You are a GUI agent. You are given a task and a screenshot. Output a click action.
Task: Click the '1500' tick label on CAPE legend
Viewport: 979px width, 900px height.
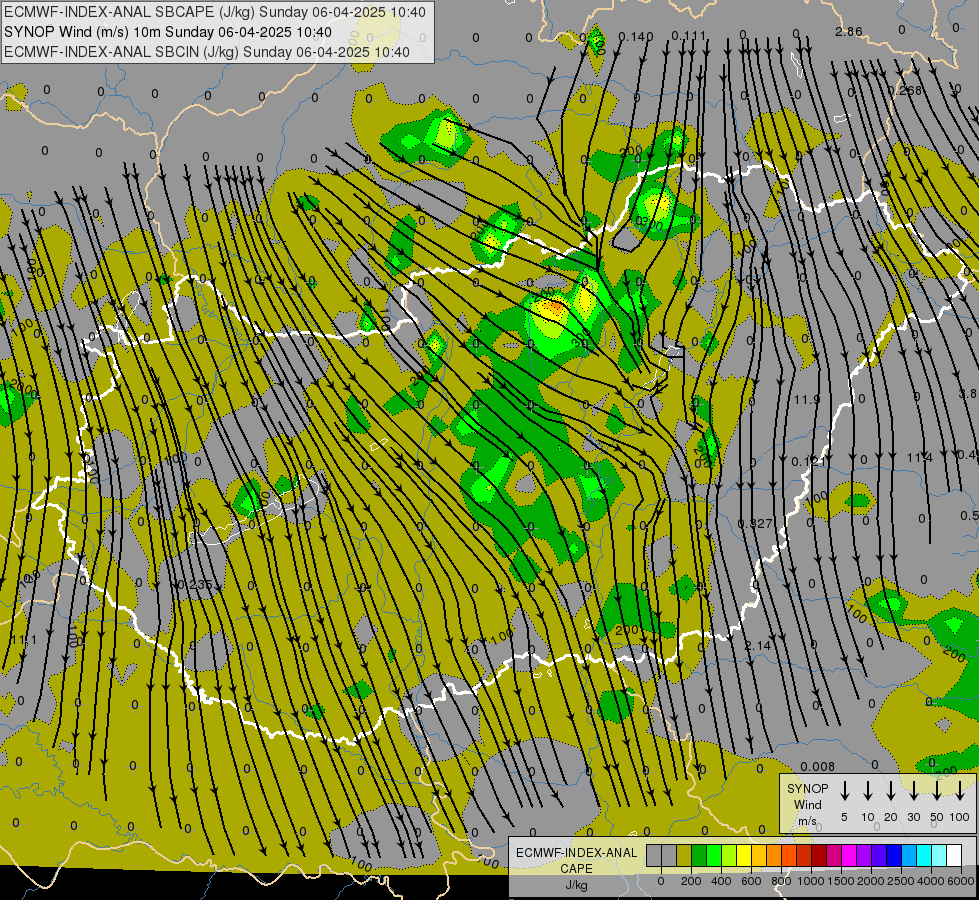click(841, 881)
